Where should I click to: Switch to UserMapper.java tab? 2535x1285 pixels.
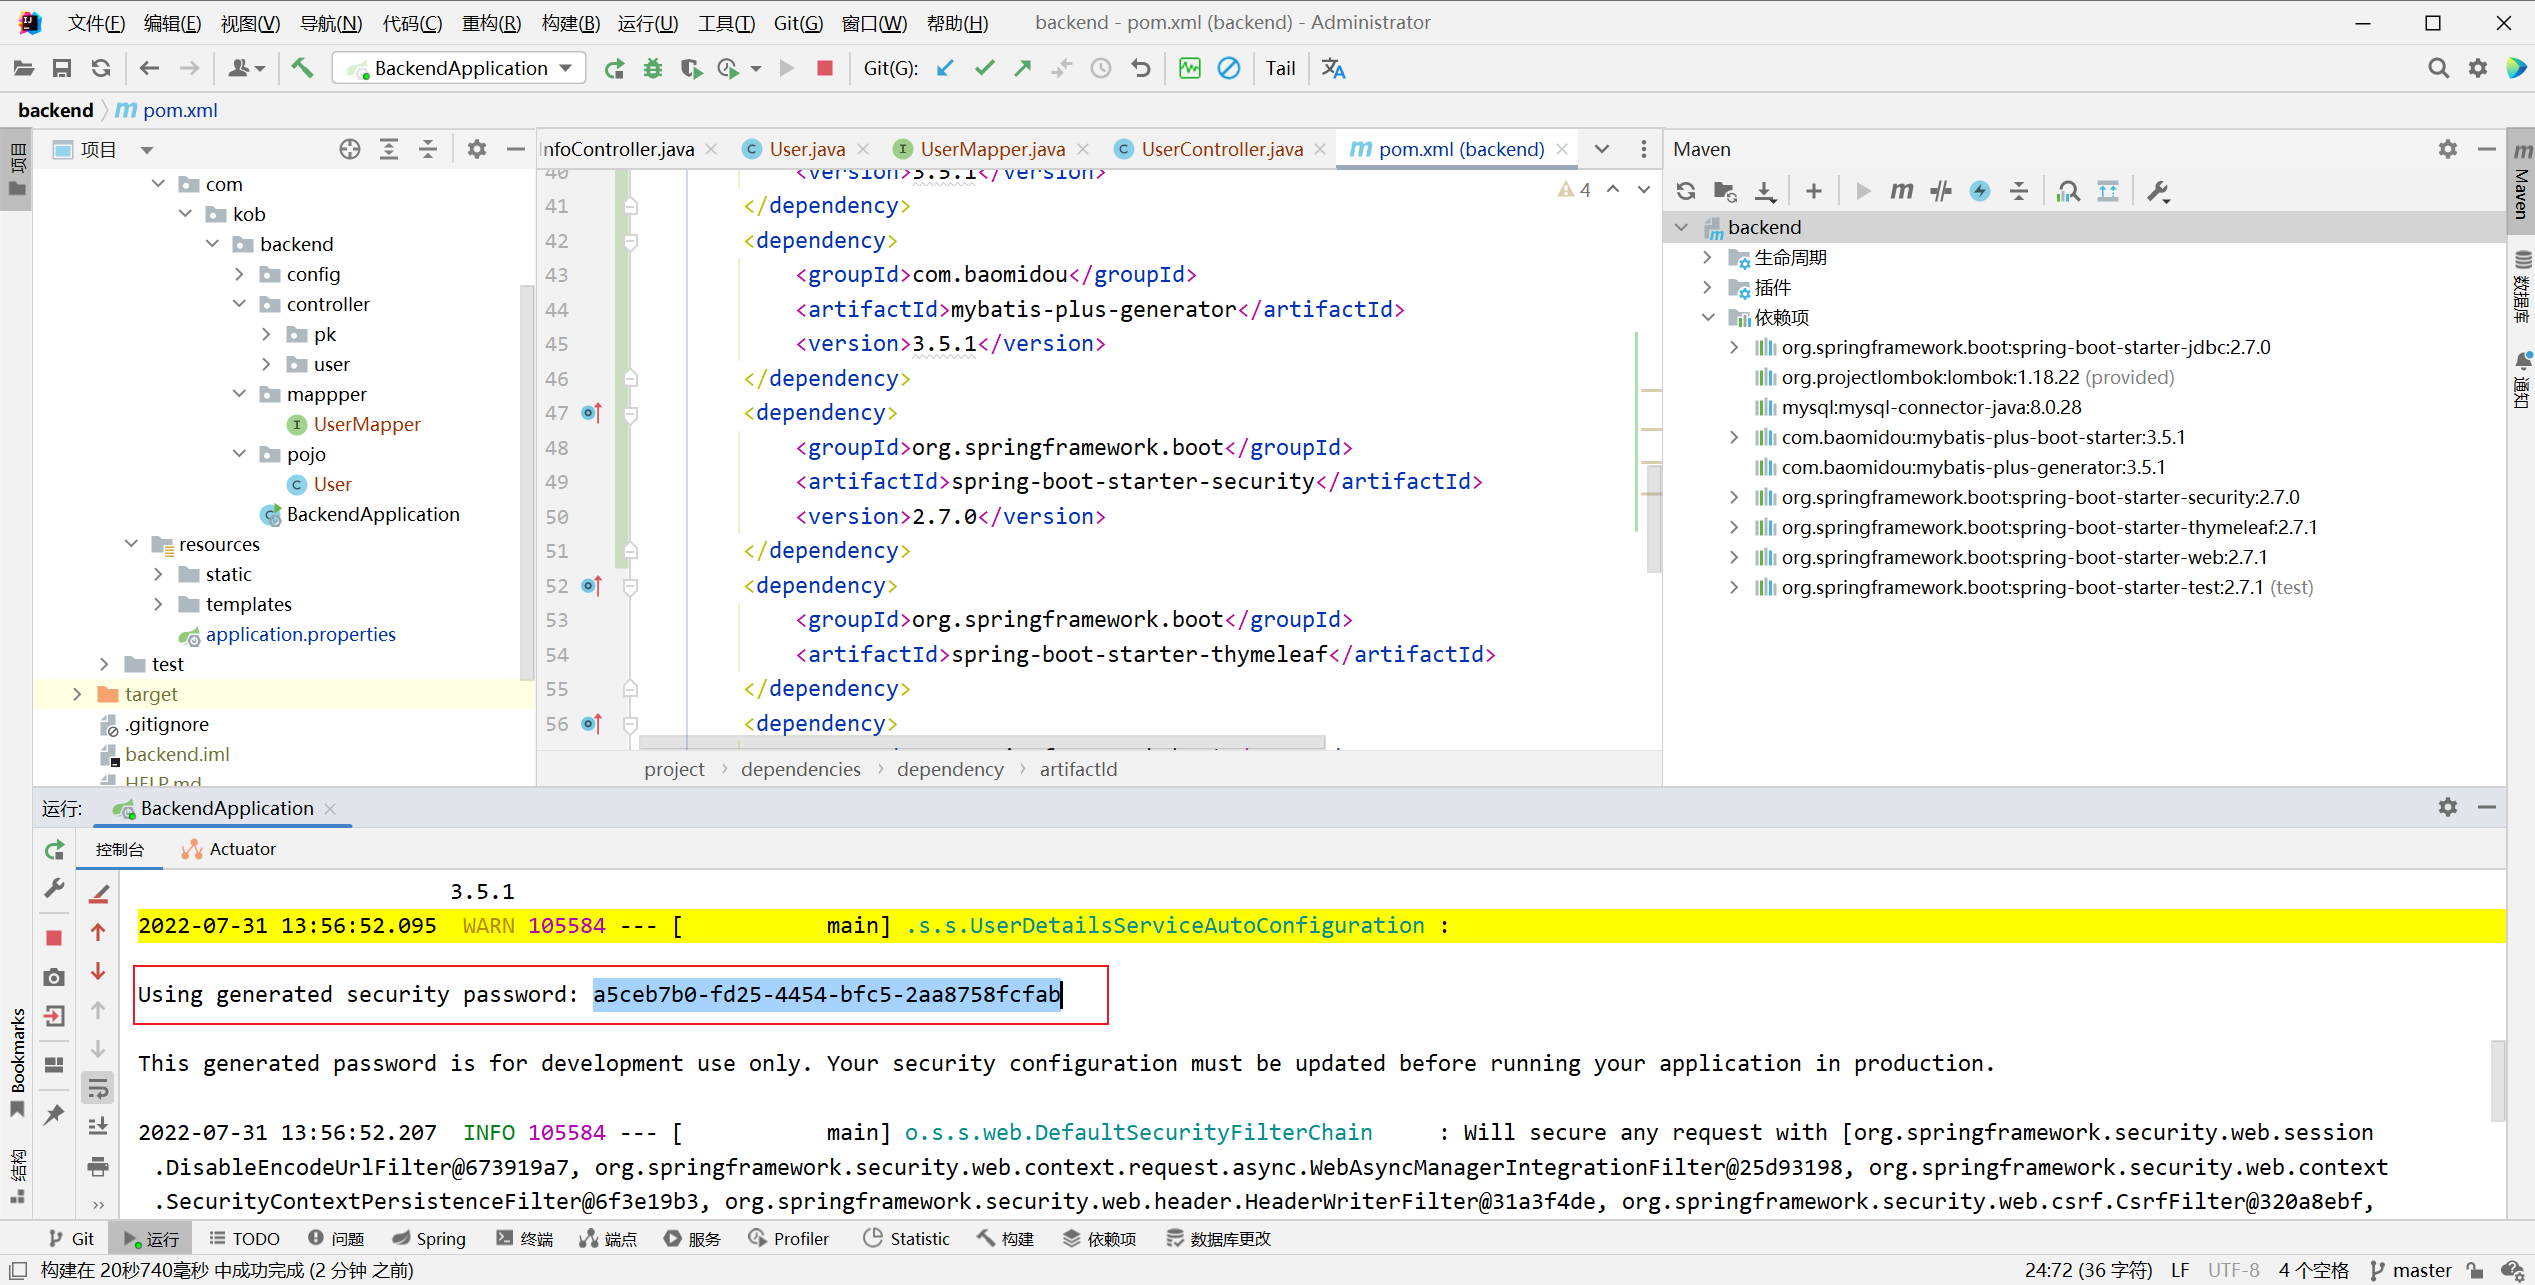tap(992, 149)
